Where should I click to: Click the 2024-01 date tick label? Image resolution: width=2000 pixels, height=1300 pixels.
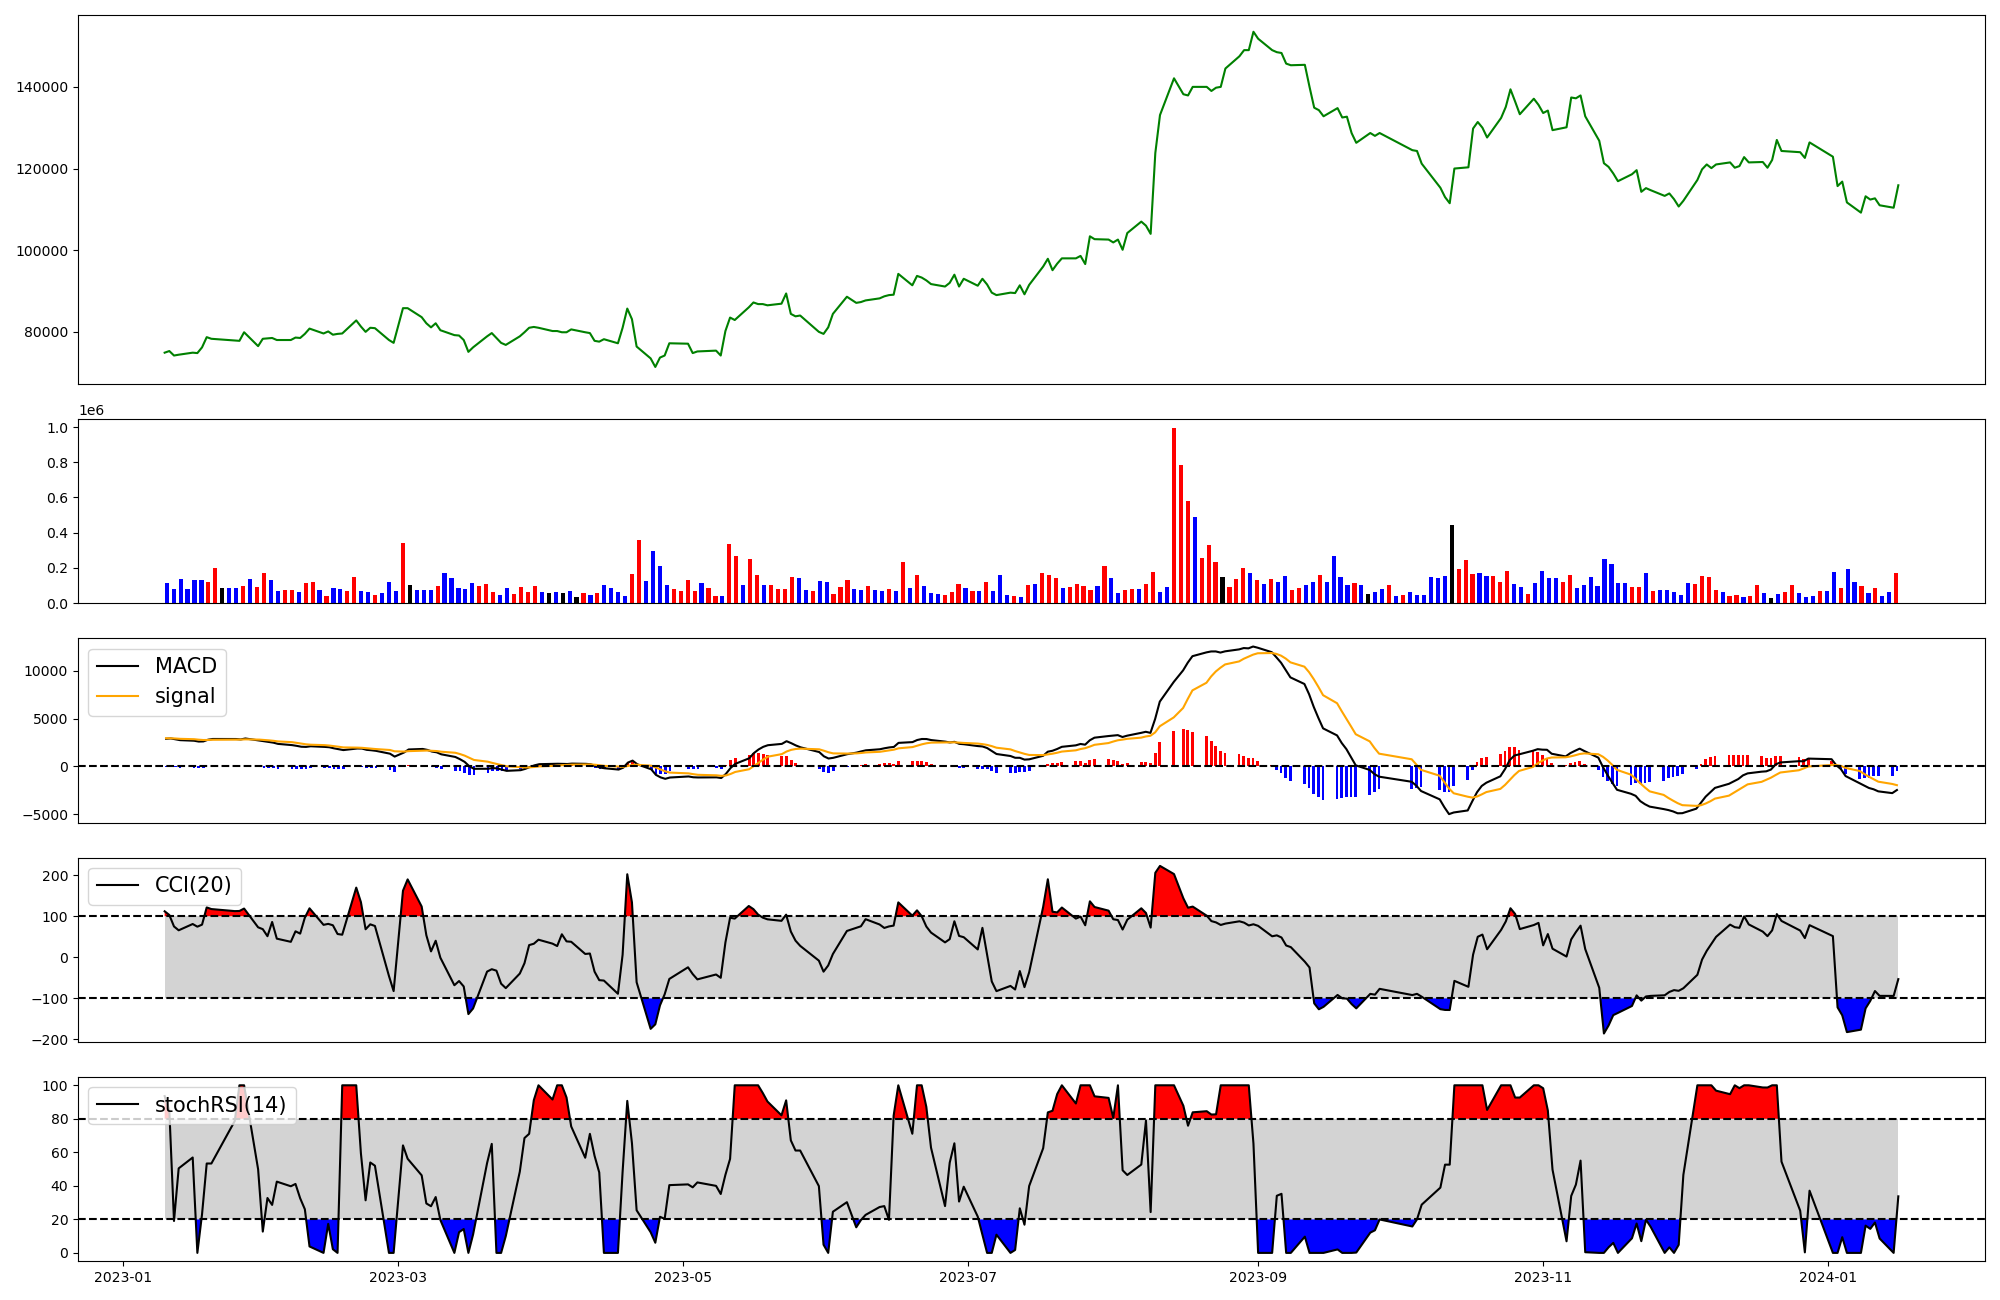1828,1277
